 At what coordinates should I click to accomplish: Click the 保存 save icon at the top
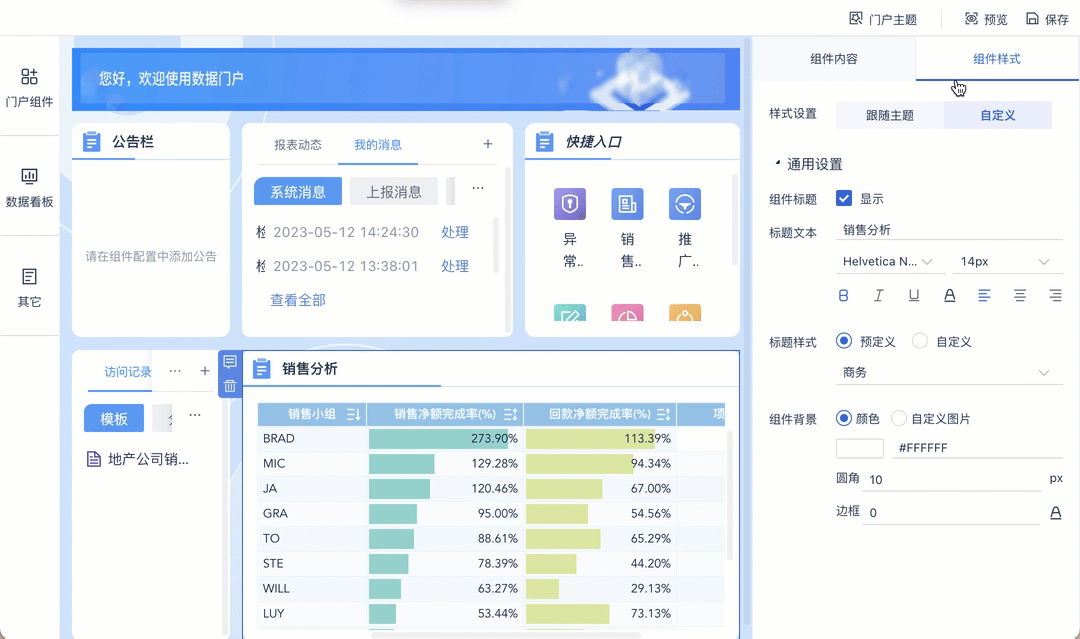click(x=1032, y=19)
